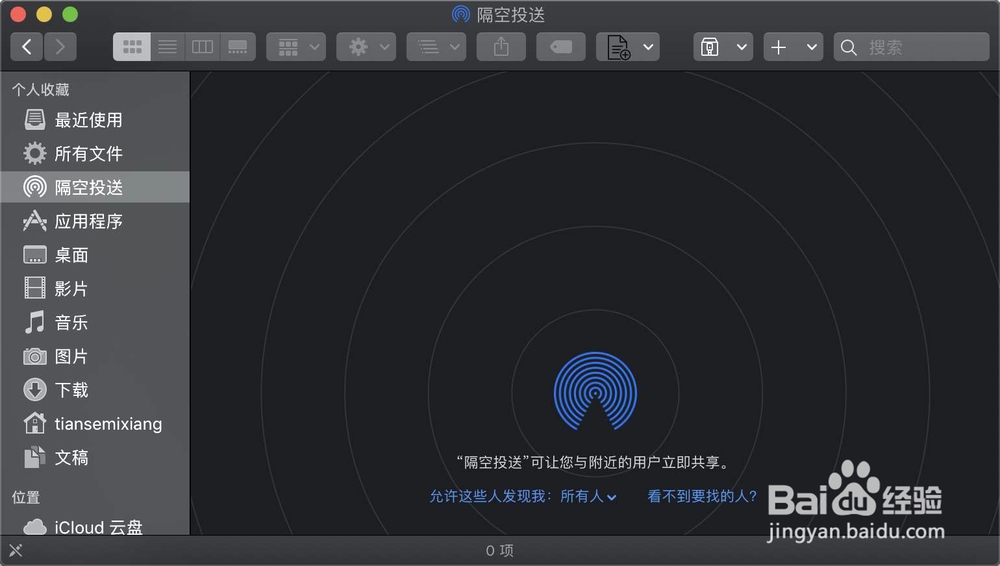Open the 允许这些人发现我: 所有人 dropdown
The image size is (1000, 566).
(x=523, y=496)
